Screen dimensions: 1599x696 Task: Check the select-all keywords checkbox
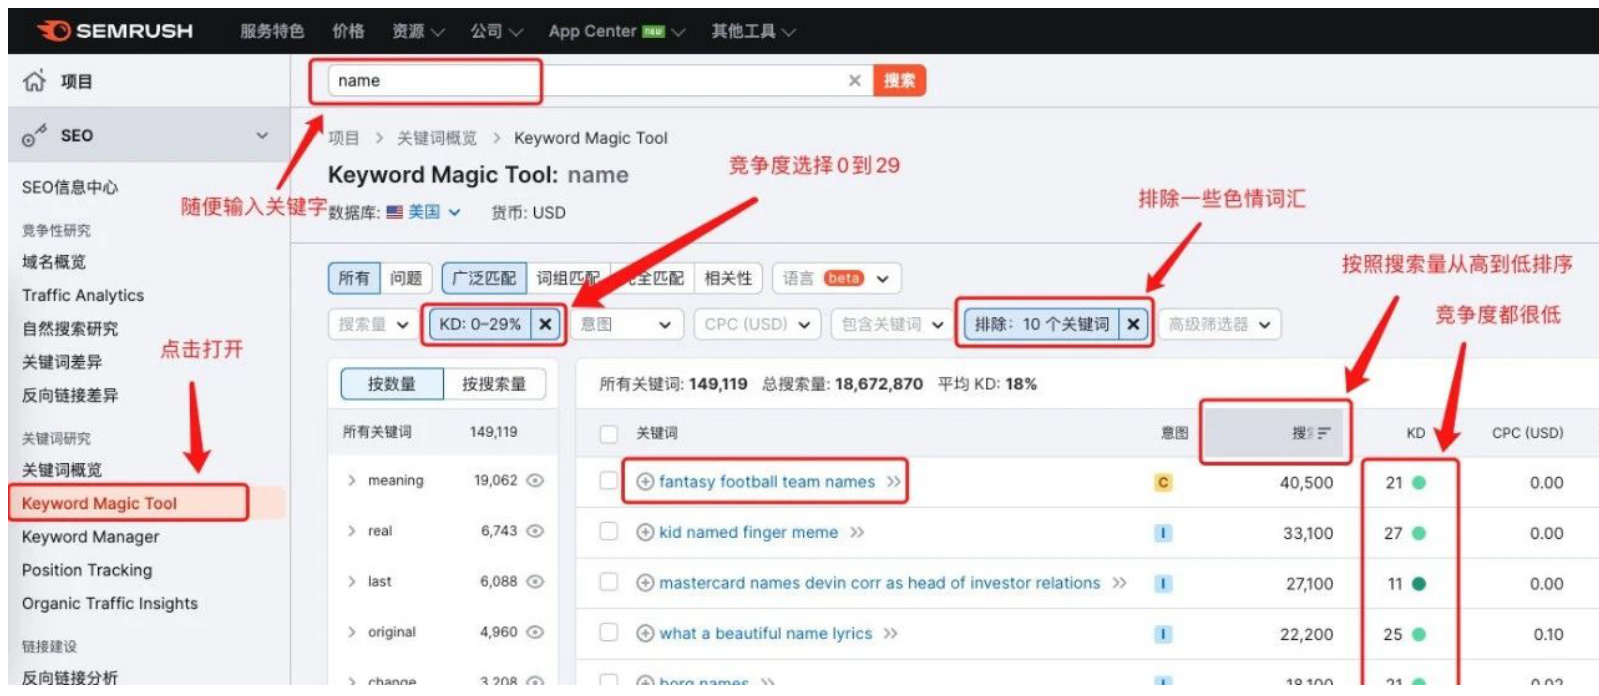pyautogui.click(x=608, y=433)
